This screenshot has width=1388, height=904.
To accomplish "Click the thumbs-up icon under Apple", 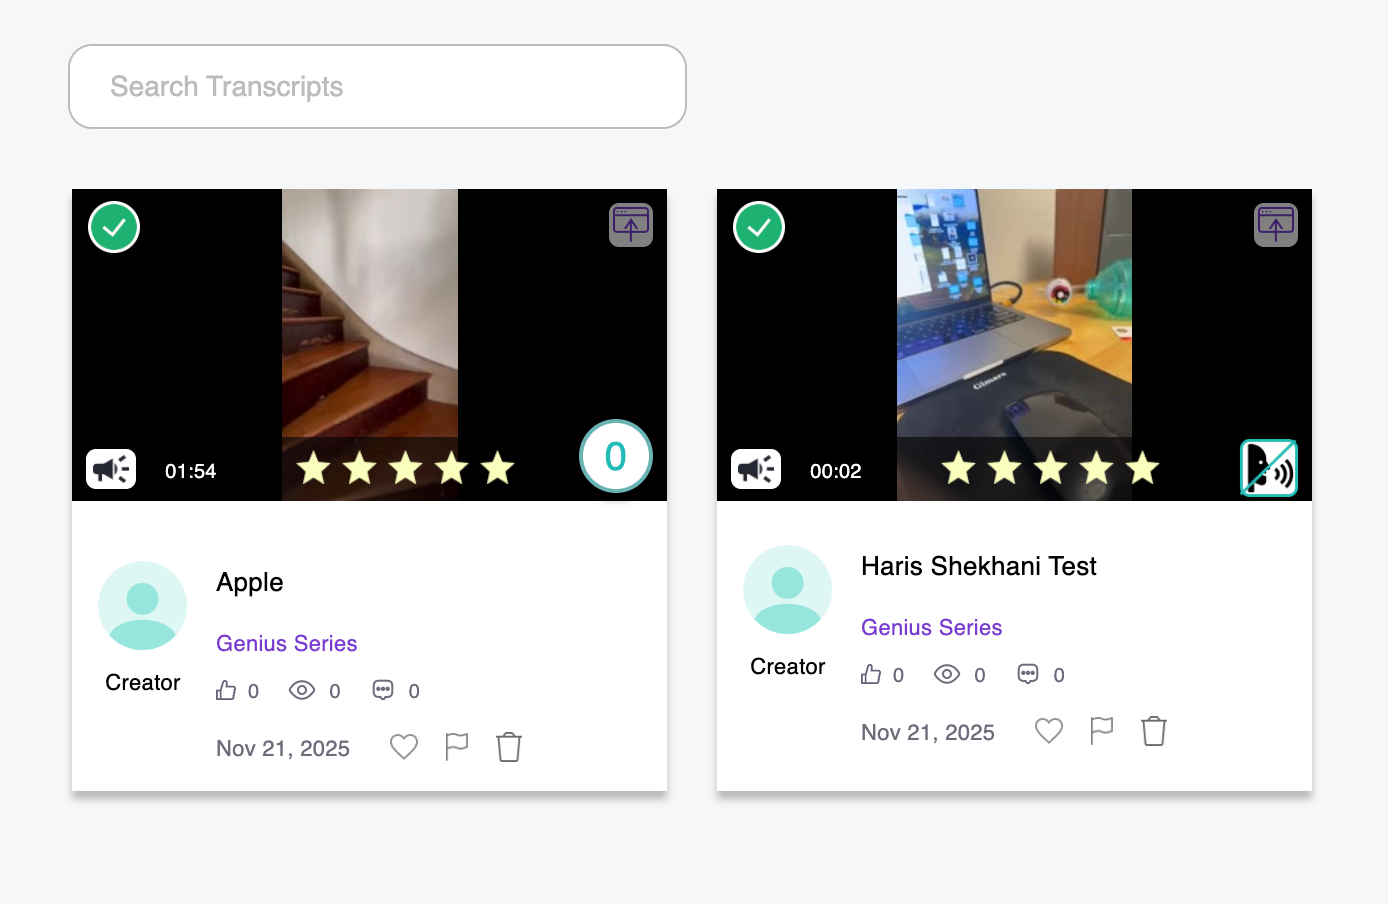I will pyautogui.click(x=226, y=690).
